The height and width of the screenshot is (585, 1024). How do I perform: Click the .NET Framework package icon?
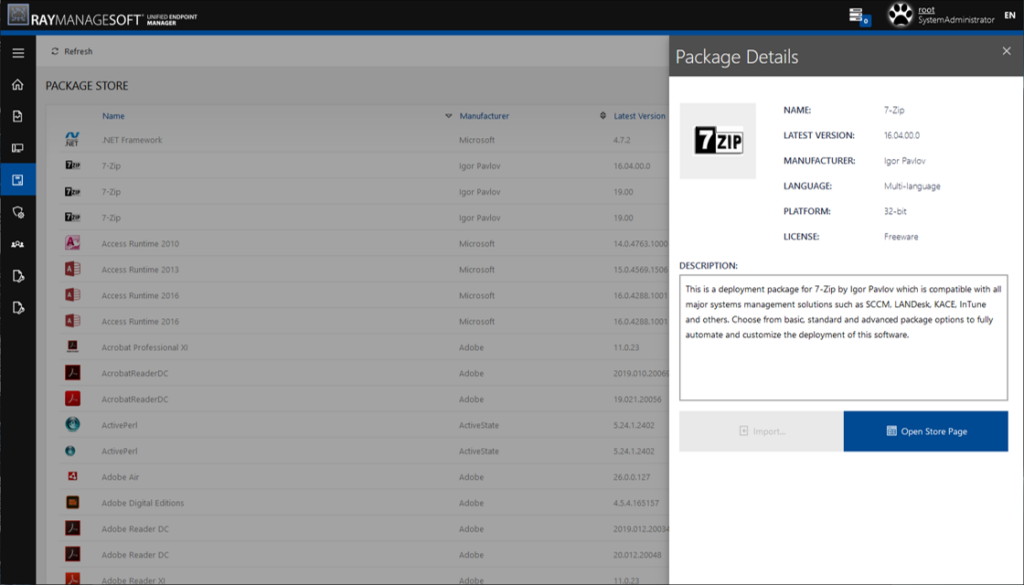[x=72, y=139]
